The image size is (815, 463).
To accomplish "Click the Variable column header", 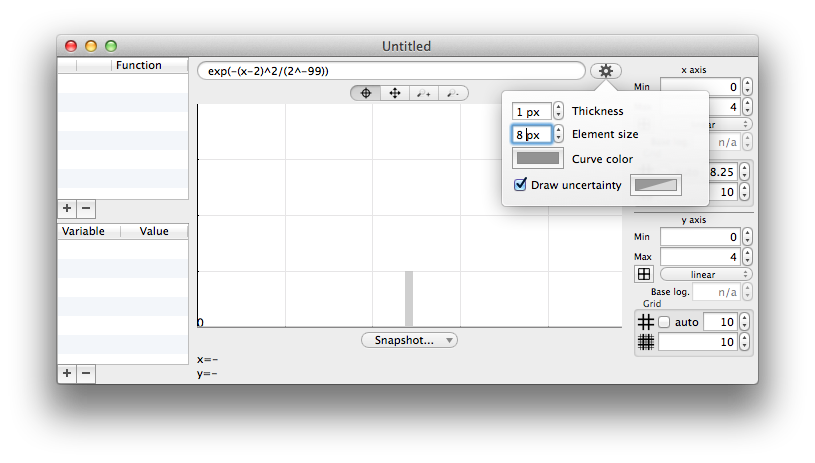I will pos(89,231).
